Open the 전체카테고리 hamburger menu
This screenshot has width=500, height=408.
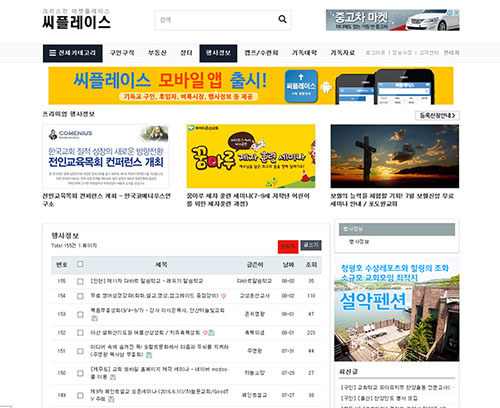pos(72,53)
